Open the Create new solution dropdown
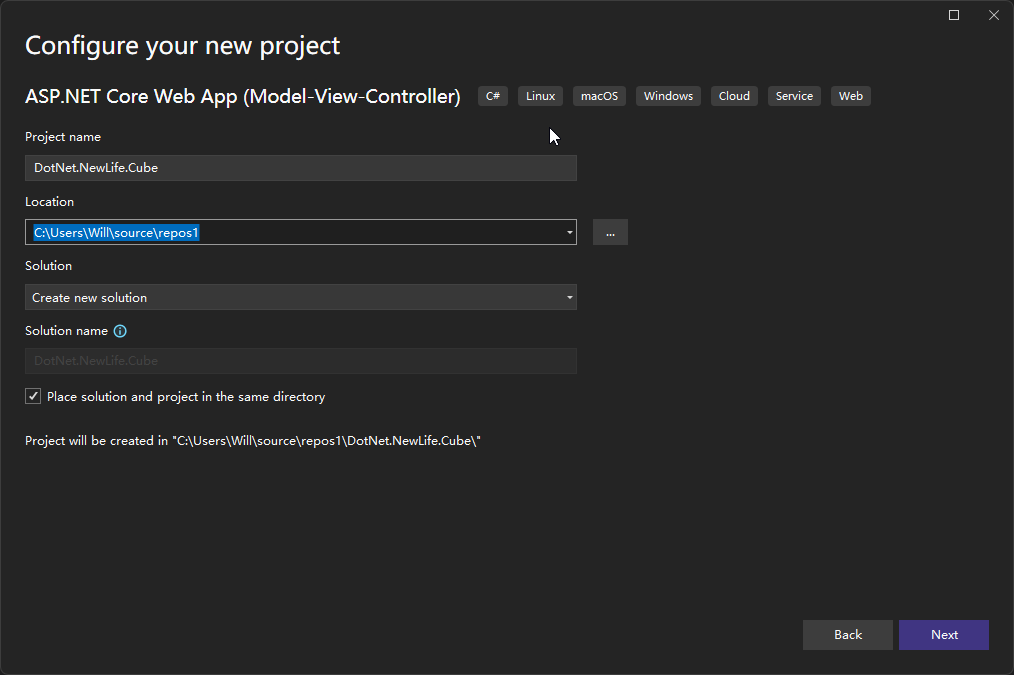1014x675 pixels. (x=301, y=297)
